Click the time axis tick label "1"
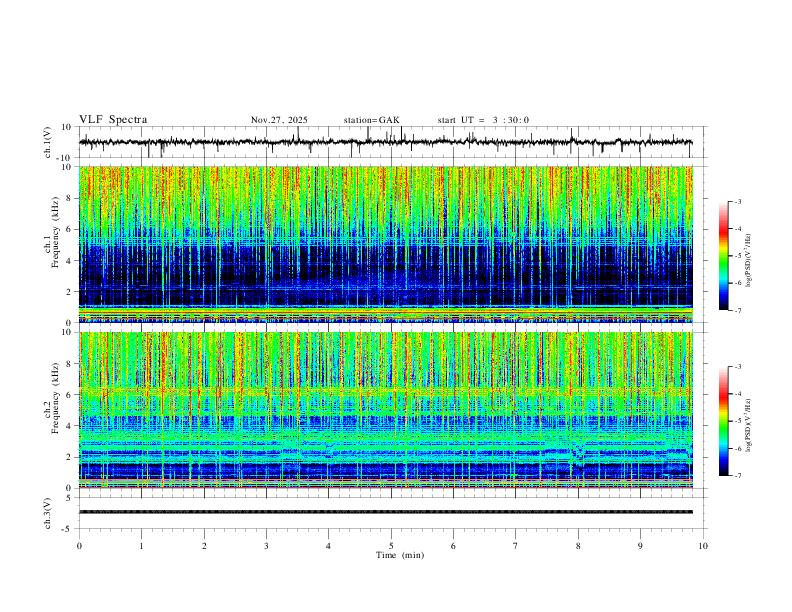This screenshot has width=792, height=612. point(141,546)
